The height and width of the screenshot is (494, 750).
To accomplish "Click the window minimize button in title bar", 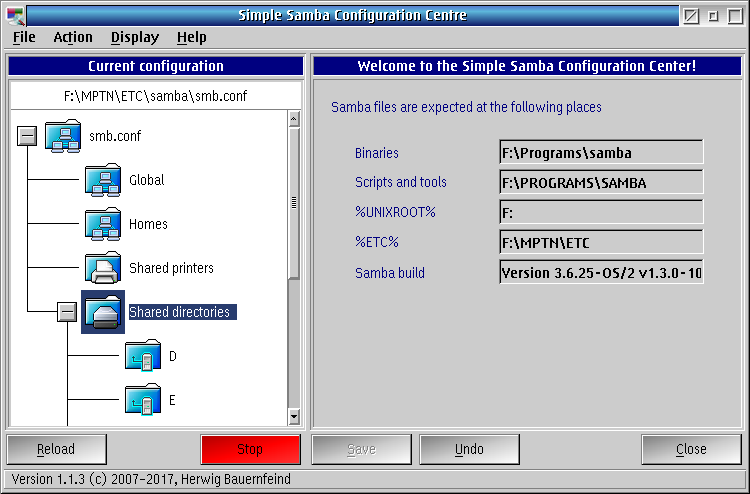I will tap(713, 16).
